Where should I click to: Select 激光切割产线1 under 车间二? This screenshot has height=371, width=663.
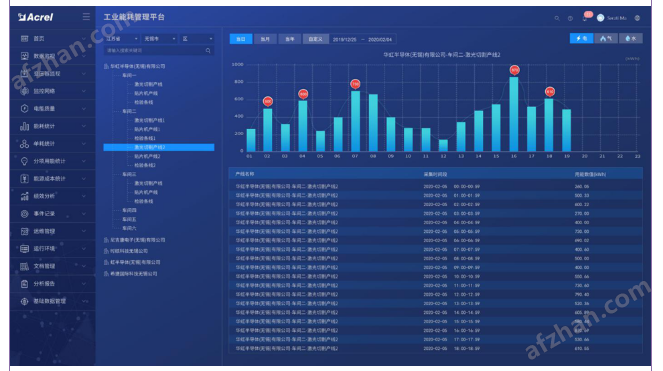coord(149,120)
